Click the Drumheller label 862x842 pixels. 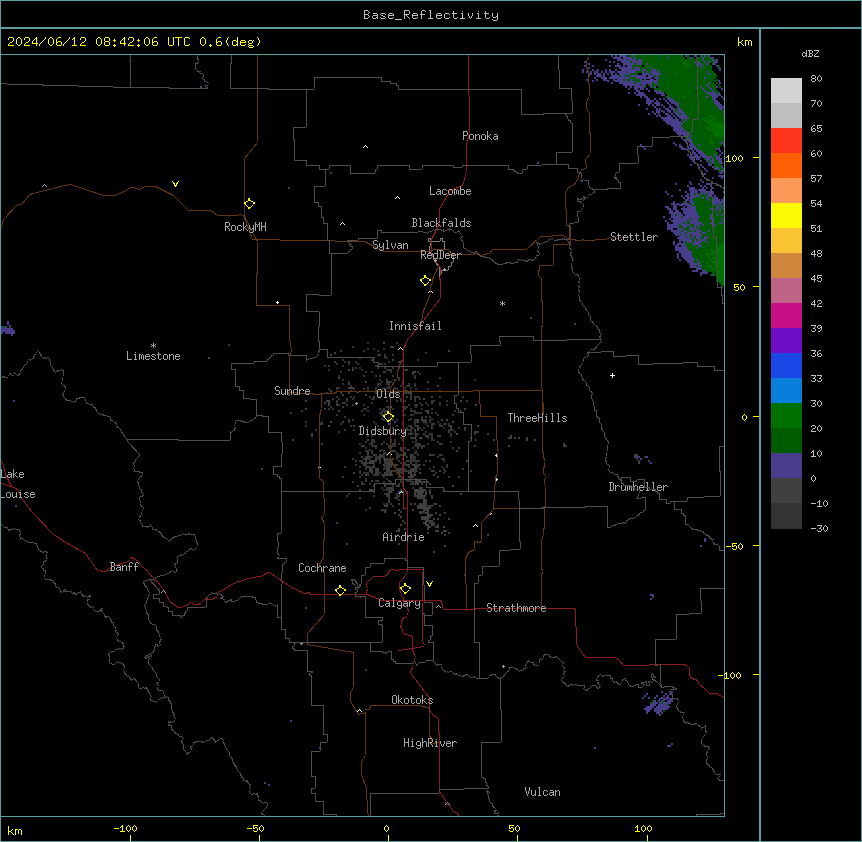[x=638, y=487]
